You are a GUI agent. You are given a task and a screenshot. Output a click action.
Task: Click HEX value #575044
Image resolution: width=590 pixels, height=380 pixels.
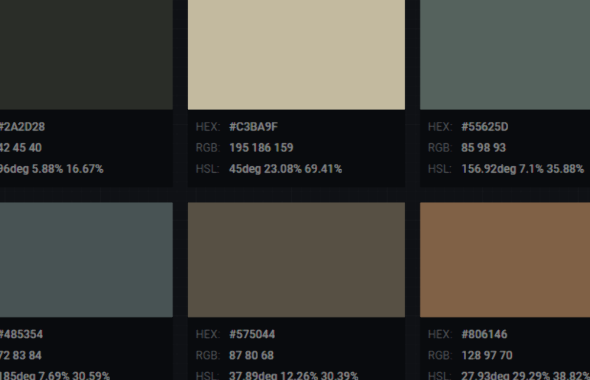pos(252,334)
